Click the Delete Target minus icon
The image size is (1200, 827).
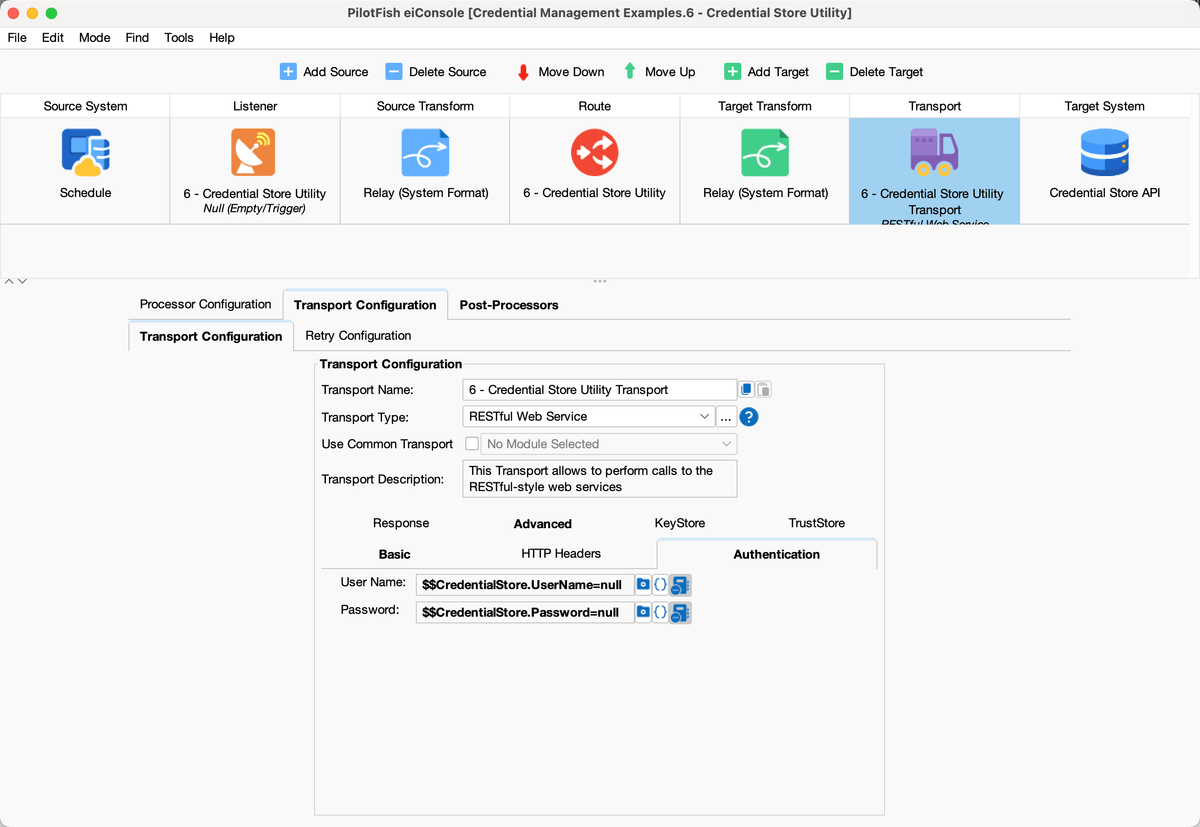pos(834,72)
